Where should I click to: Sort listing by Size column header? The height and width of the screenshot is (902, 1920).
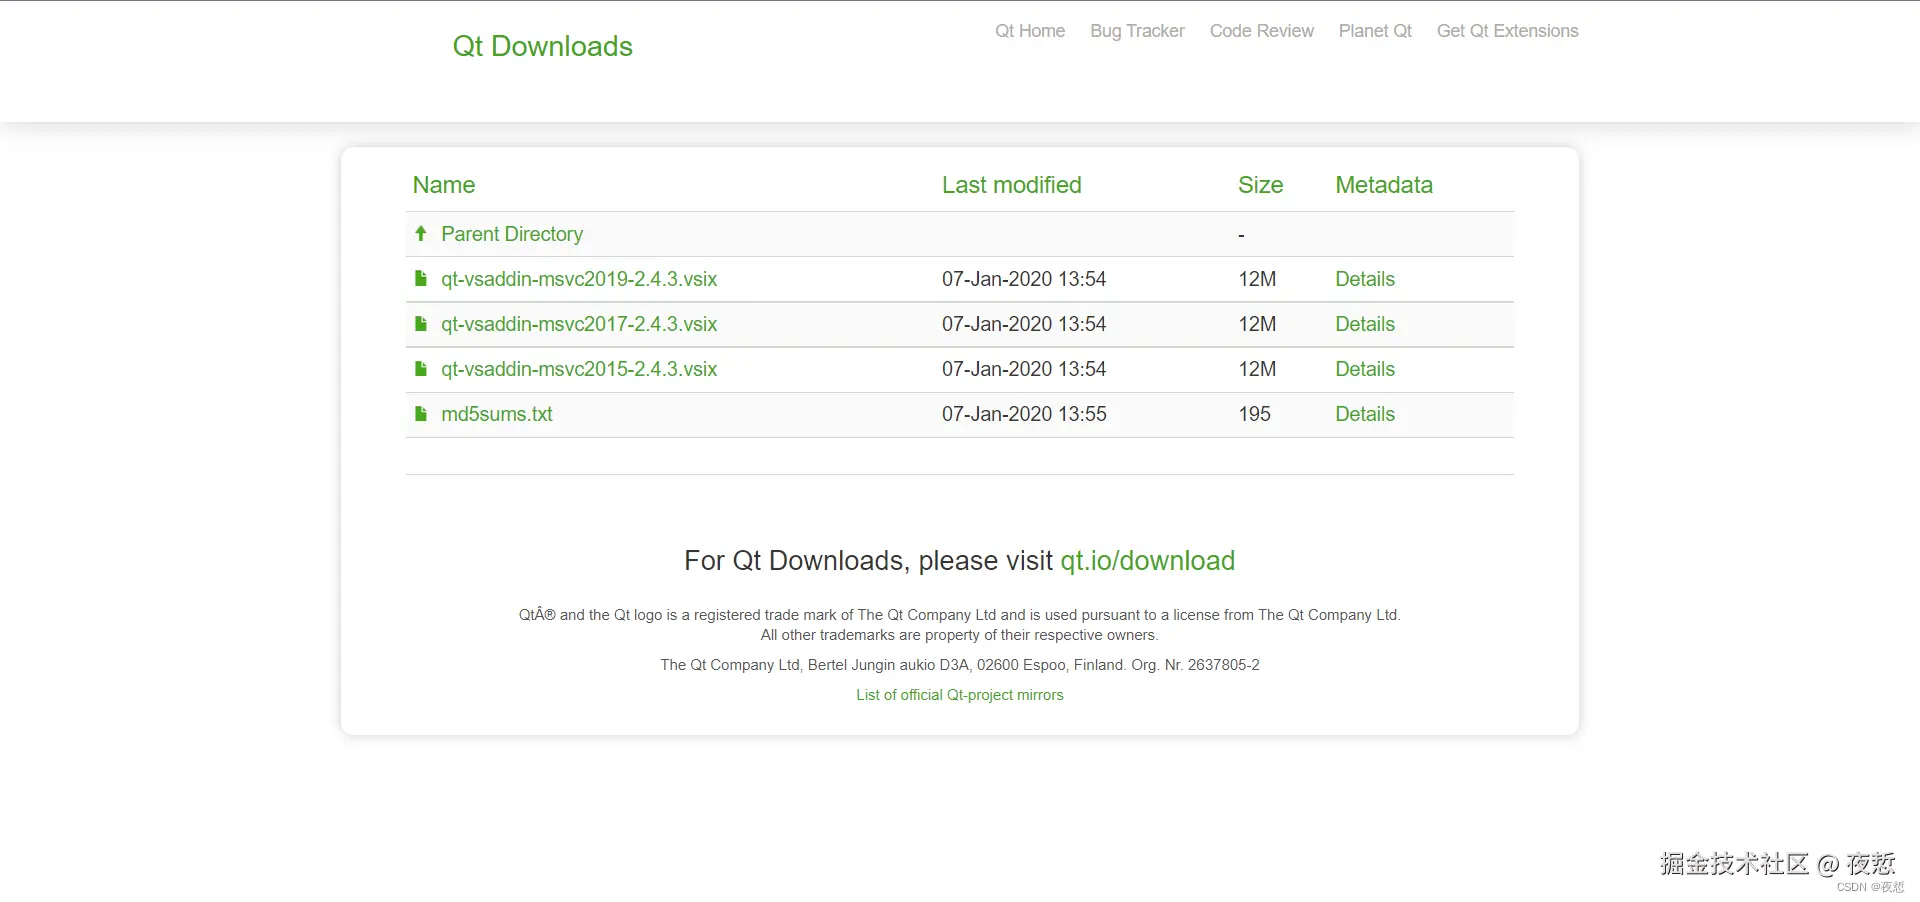pyautogui.click(x=1261, y=185)
